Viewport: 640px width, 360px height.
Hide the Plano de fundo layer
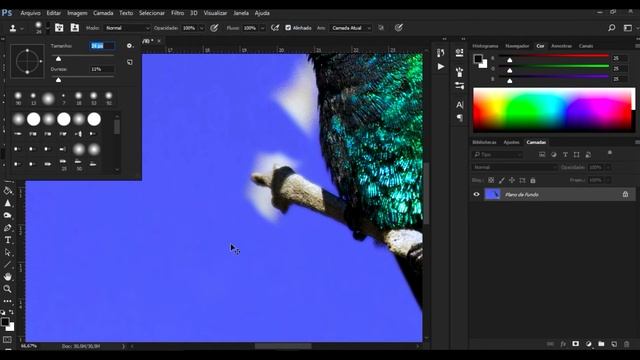point(476,194)
